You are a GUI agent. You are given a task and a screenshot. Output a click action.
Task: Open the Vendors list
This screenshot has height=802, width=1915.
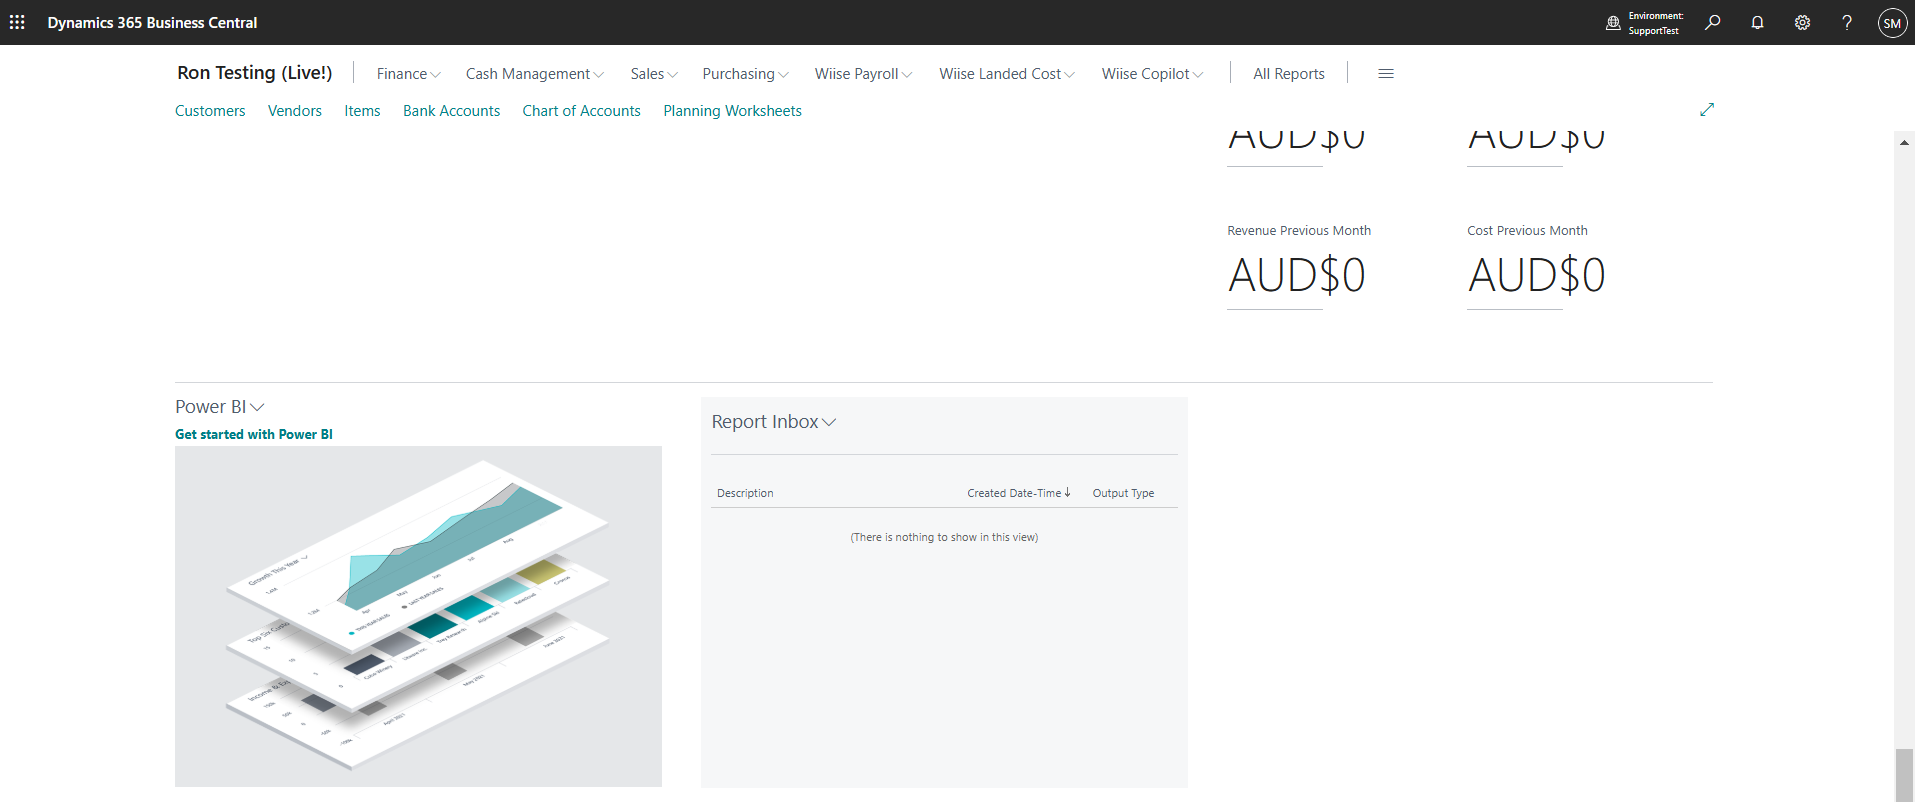click(x=295, y=111)
